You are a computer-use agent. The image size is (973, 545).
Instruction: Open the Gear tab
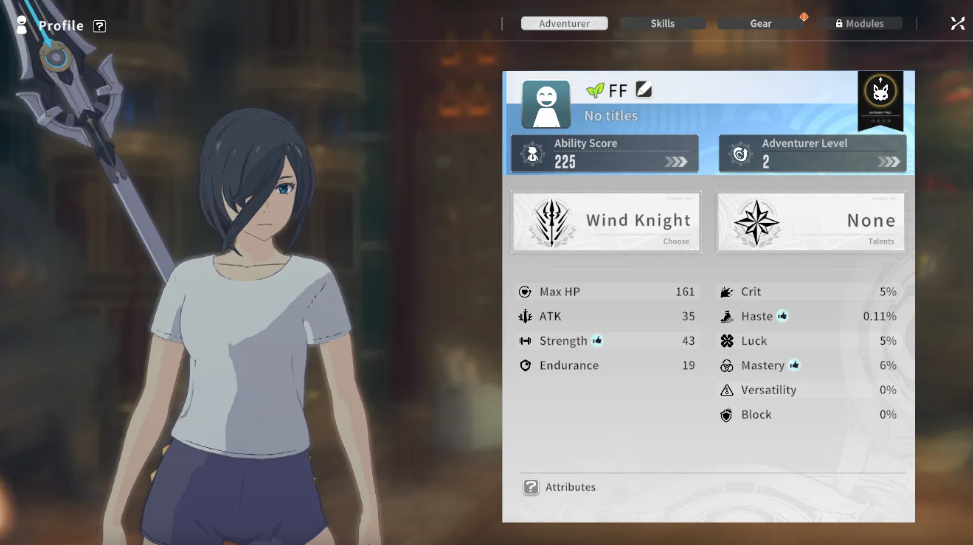(x=761, y=24)
